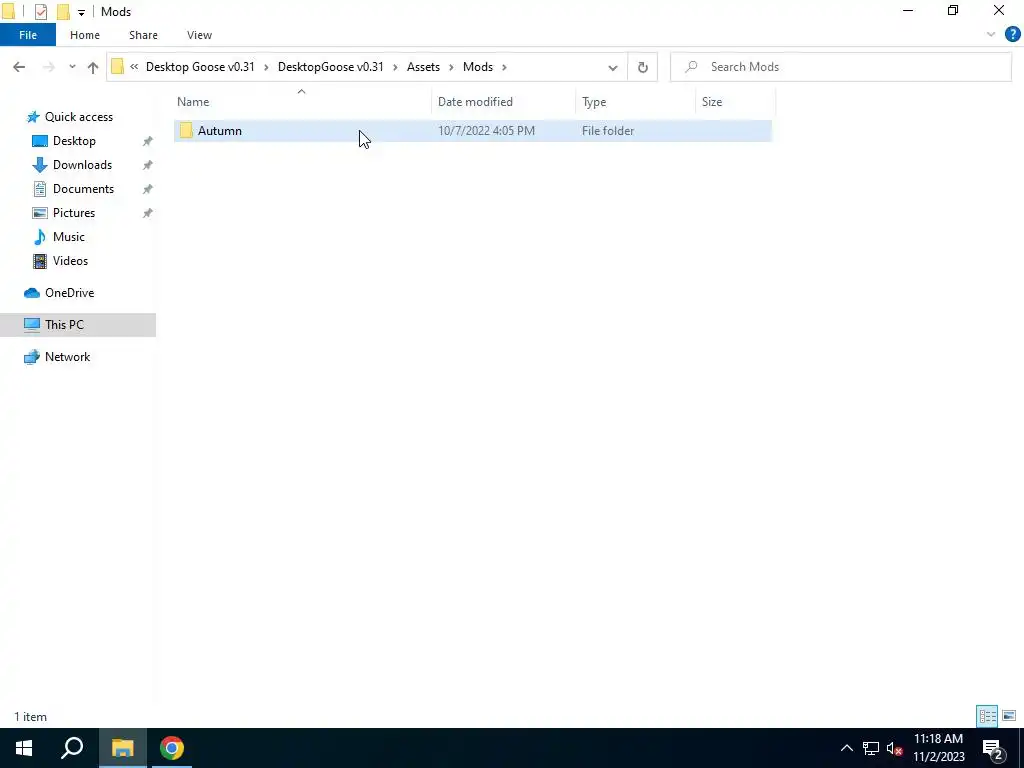
Task: Focus the Search Mods field
Action: click(x=841, y=67)
